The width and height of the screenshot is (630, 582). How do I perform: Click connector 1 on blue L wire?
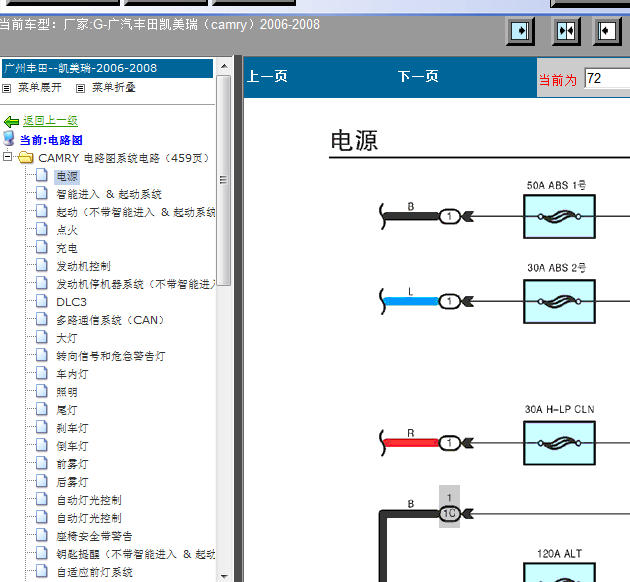tap(449, 301)
